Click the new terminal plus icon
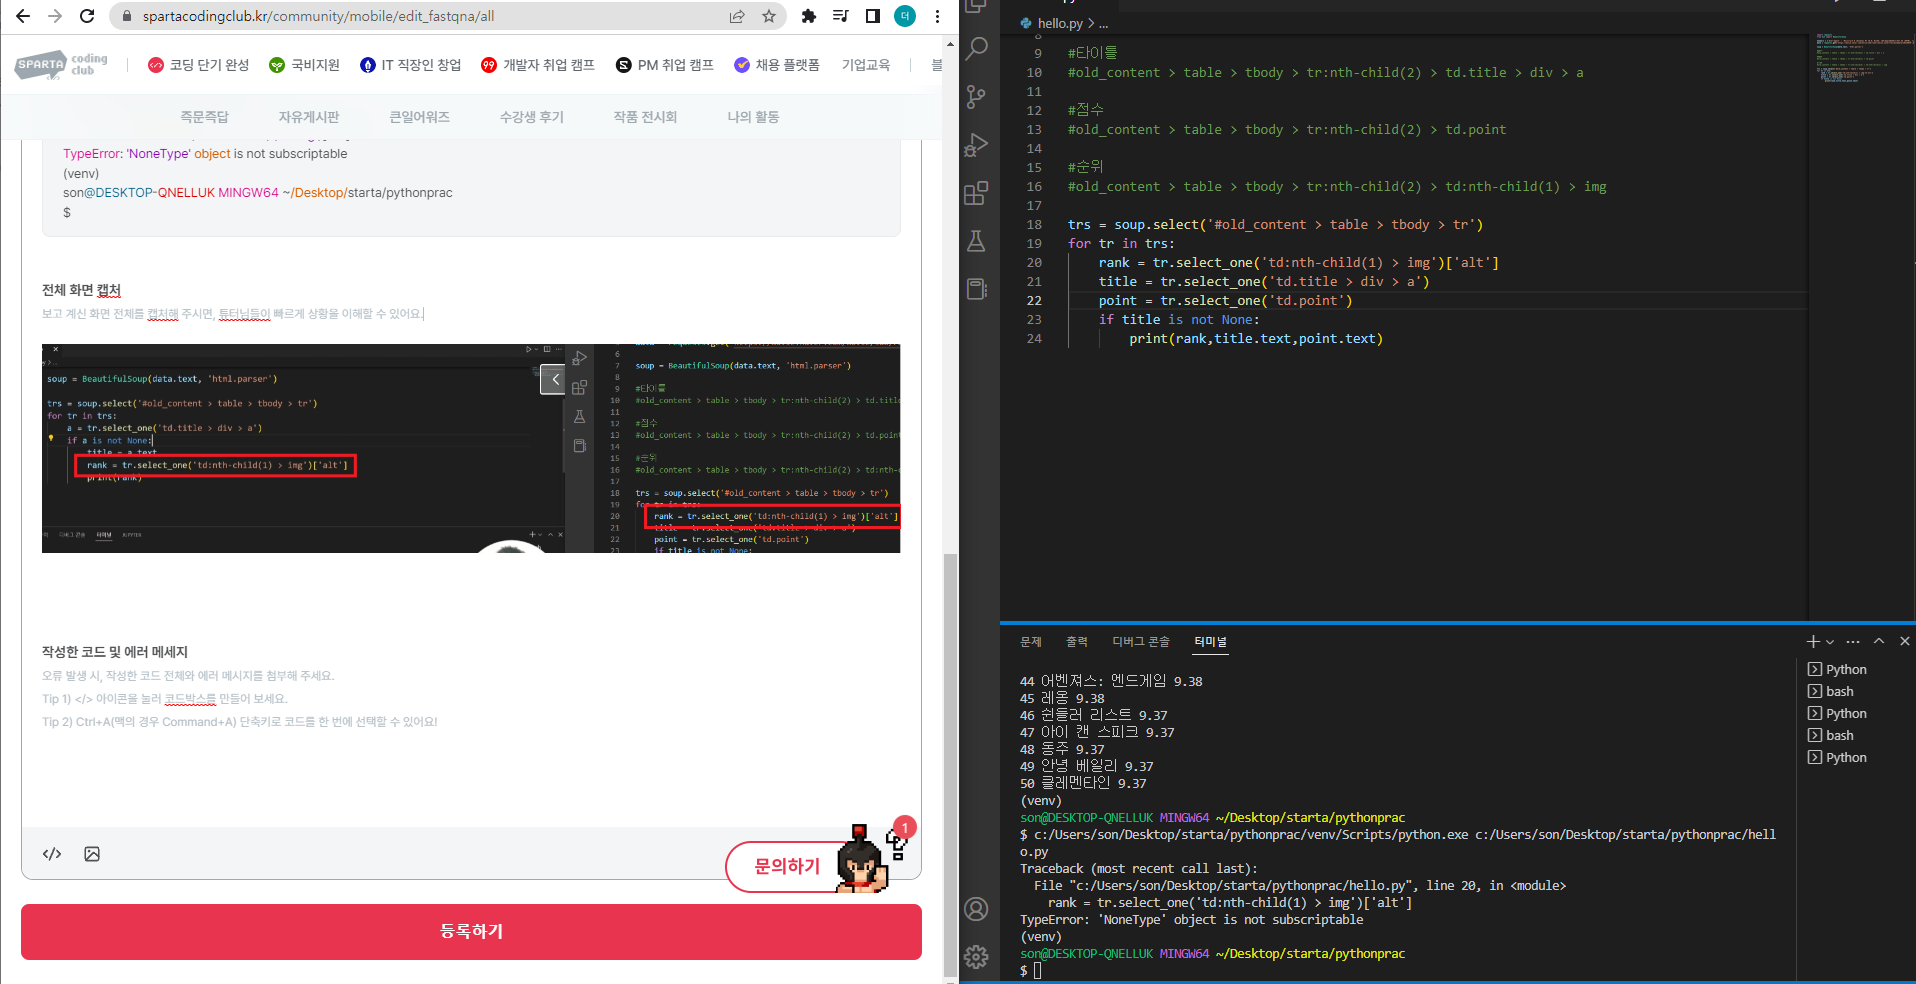 pos(1813,641)
